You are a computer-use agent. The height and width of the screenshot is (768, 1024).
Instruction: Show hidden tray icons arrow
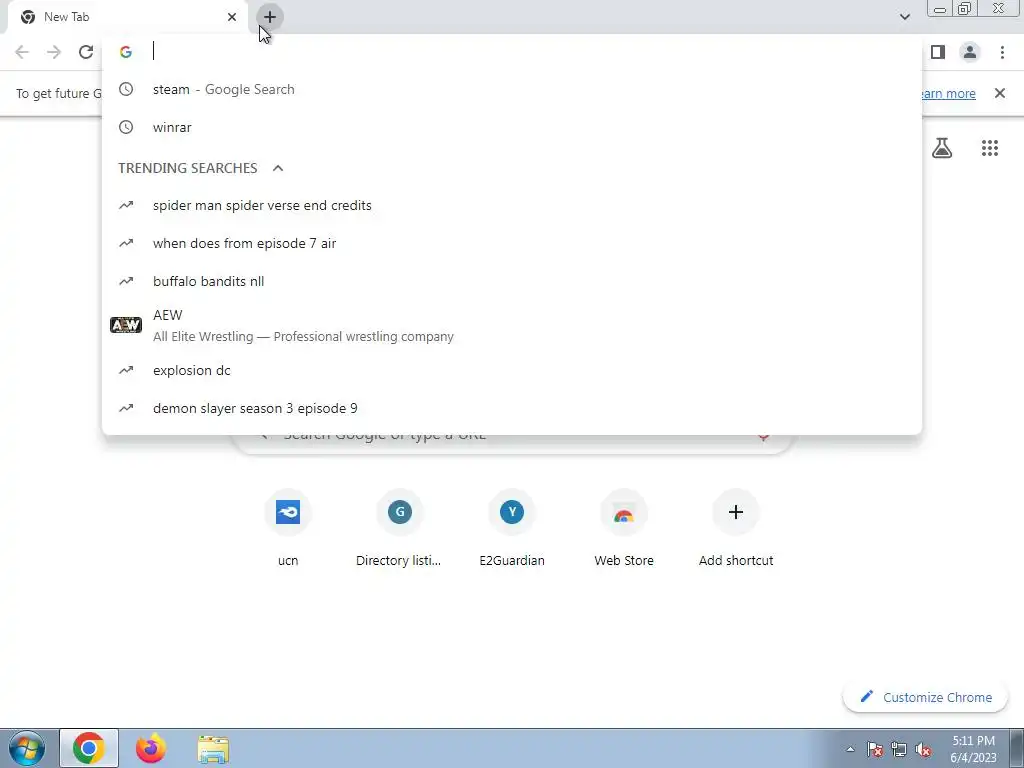coord(850,749)
